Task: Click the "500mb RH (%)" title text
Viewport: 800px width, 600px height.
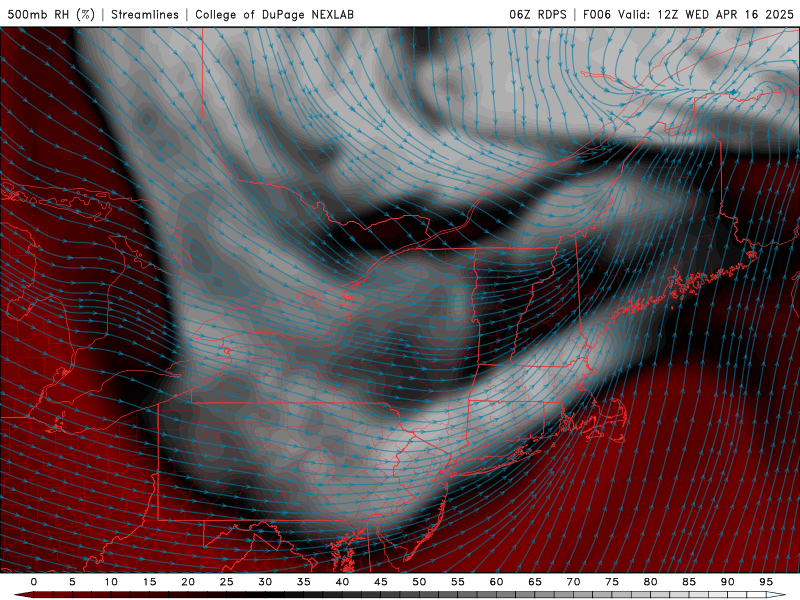Action: 51,14
